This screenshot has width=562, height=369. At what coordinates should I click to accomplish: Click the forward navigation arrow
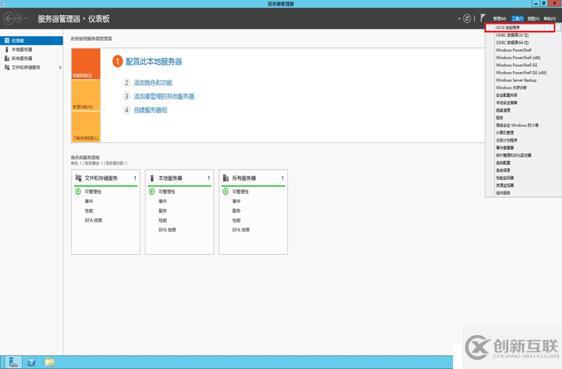pyautogui.click(x=19, y=18)
